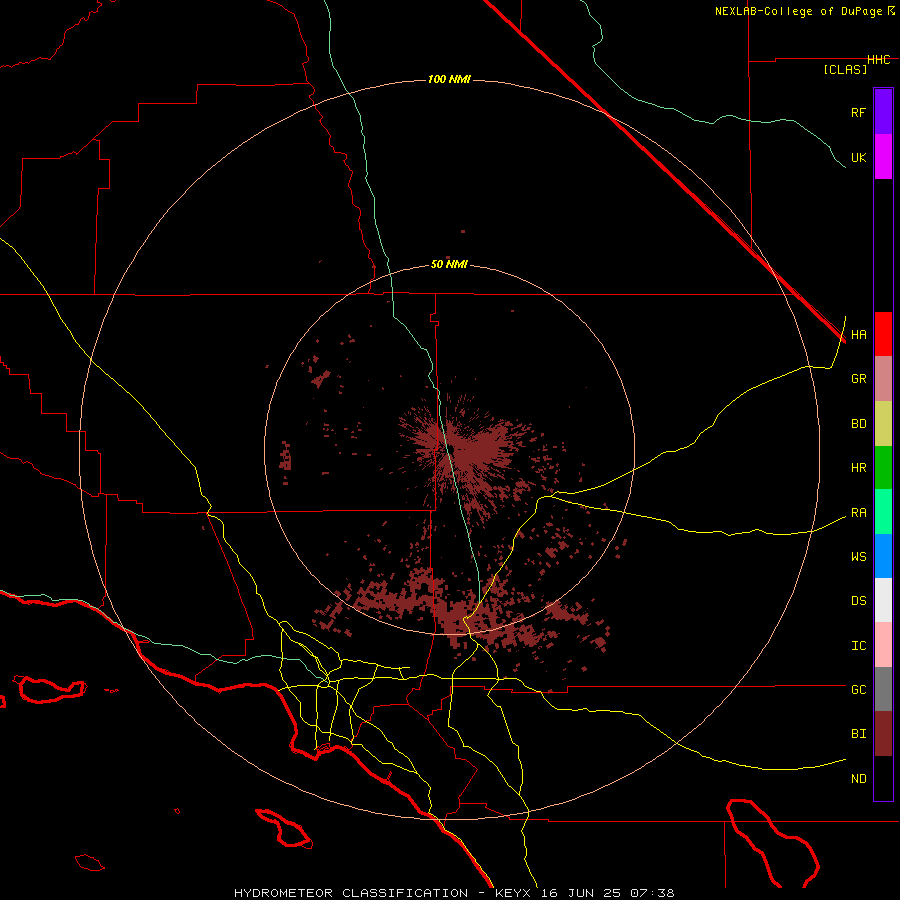900x900 pixels.
Task: Select the gray GC legend color swatch
Action: pyautogui.click(x=883, y=689)
